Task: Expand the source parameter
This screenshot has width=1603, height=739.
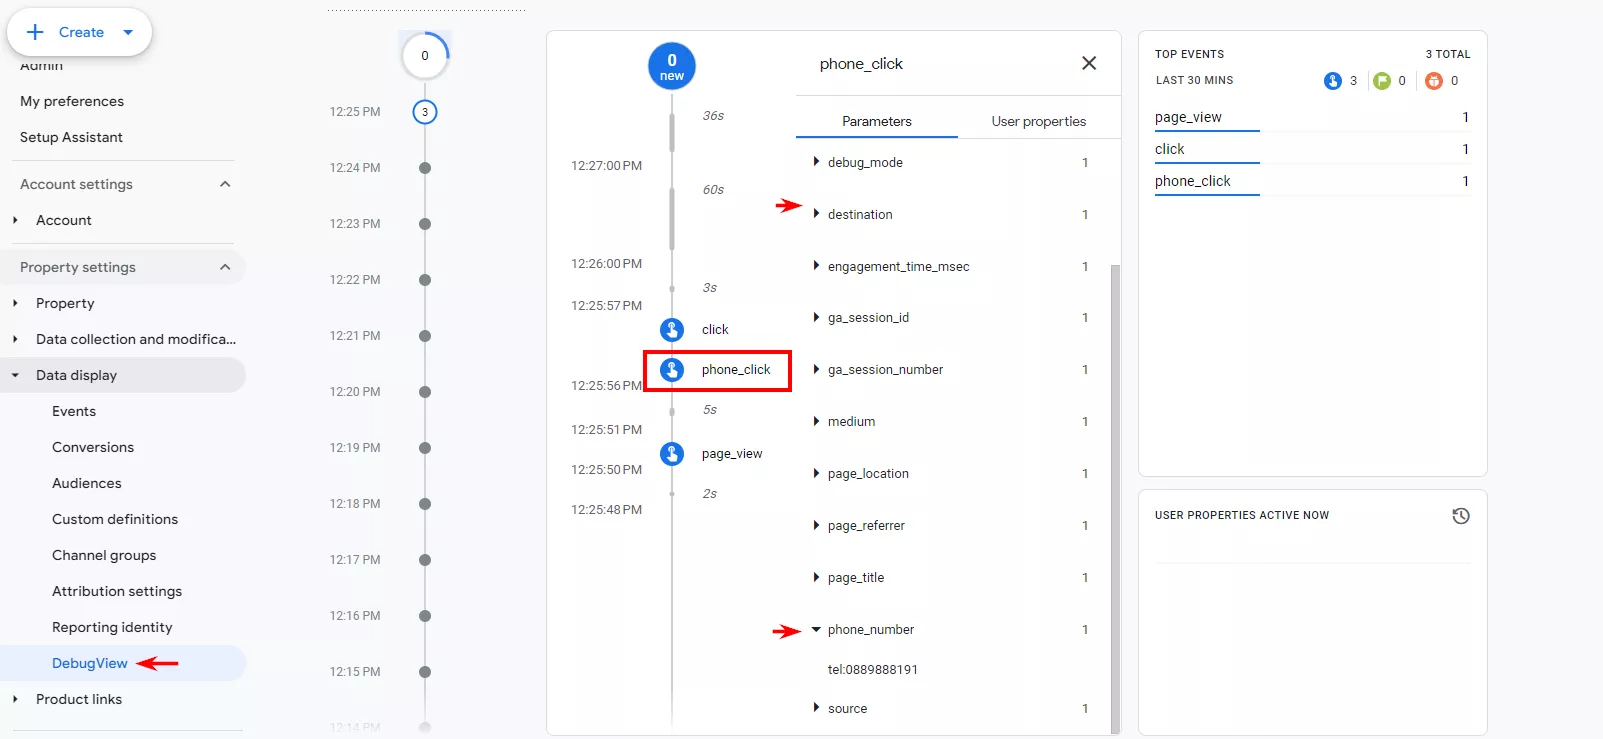Action: (816, 708)
